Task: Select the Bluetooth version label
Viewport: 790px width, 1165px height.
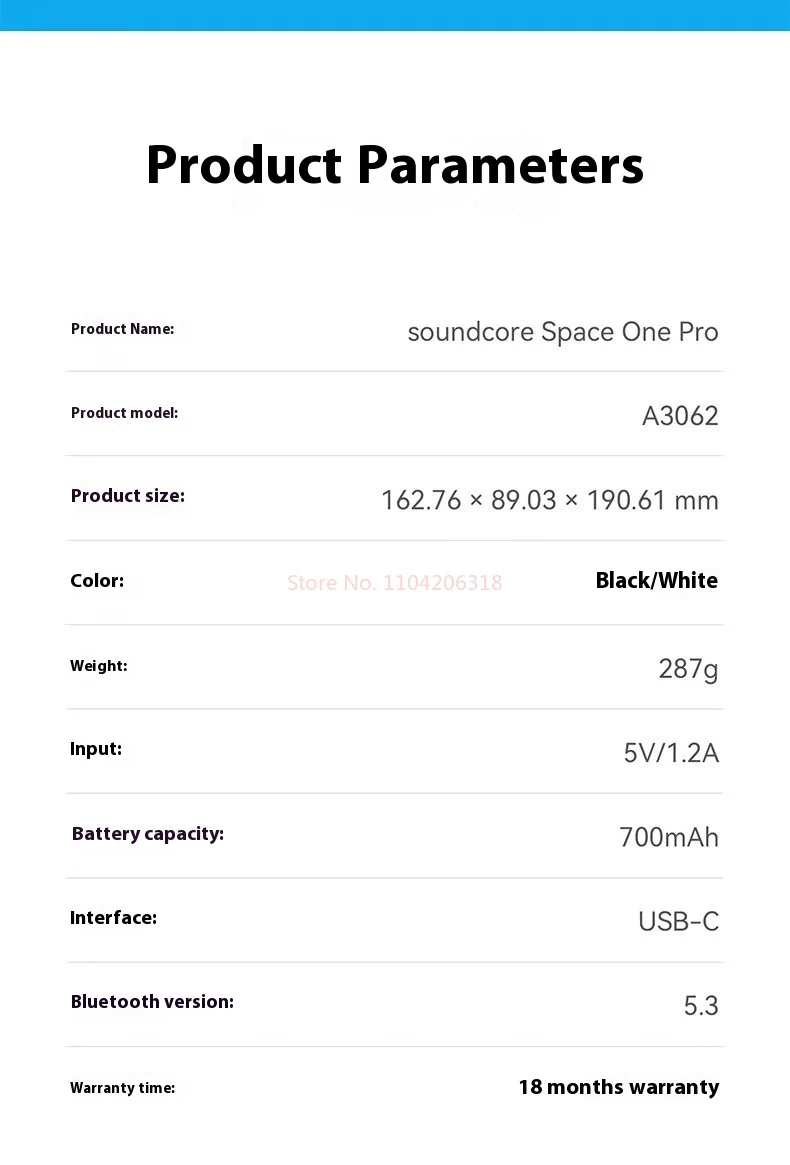Action: click(152, 1002)
